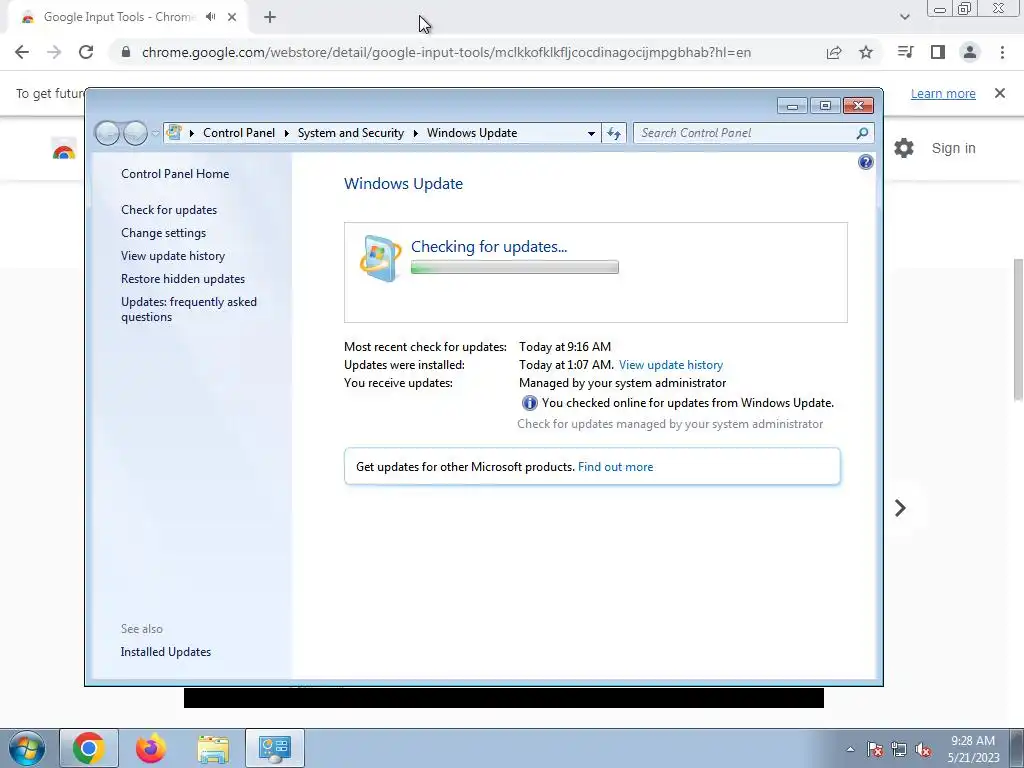Screen dimensions: 1024x768
Task: Dismiss the Chrome notification bar
Action: [1000, 93]
